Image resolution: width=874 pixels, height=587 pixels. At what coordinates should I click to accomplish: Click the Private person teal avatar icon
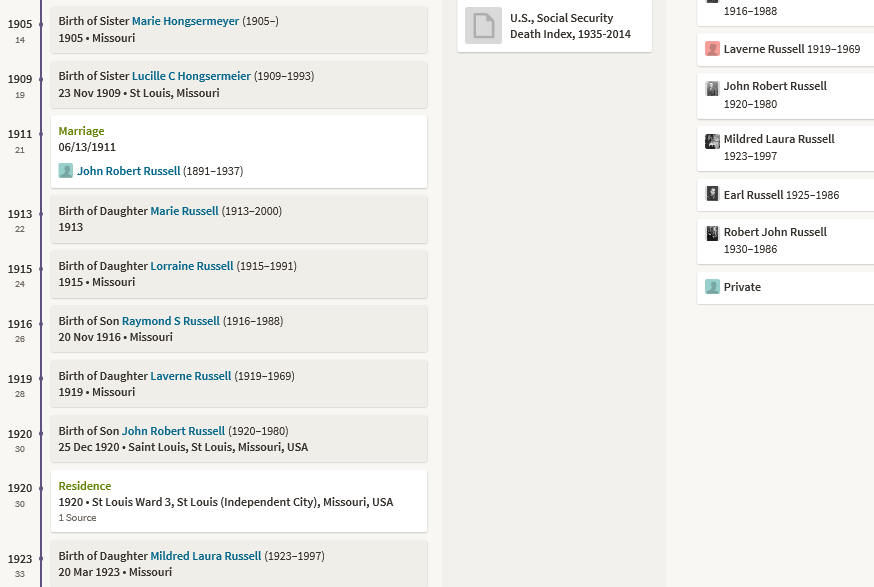pyautogui.click(x=712, y=287)
